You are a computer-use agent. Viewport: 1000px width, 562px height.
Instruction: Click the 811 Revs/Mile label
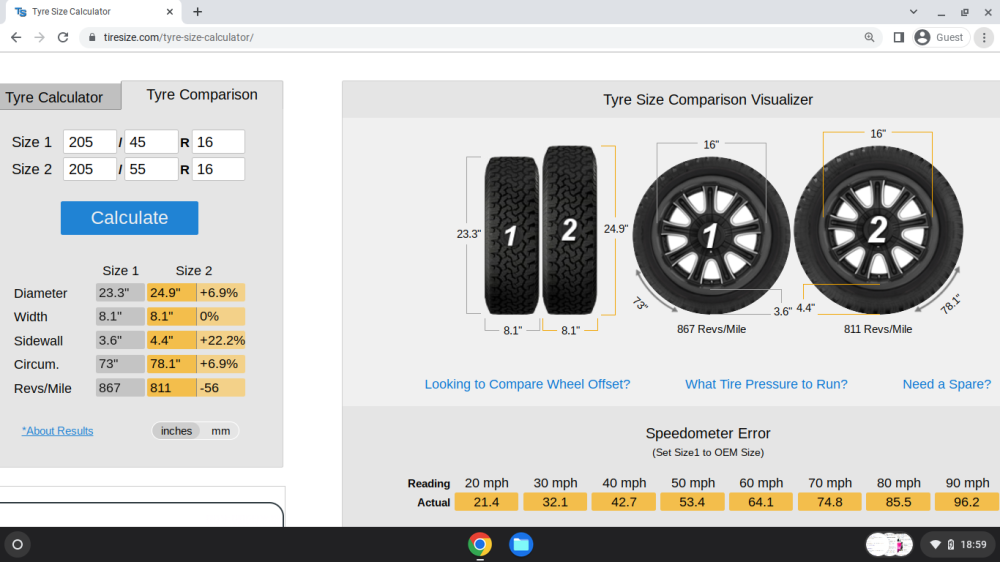click(878, 329)
